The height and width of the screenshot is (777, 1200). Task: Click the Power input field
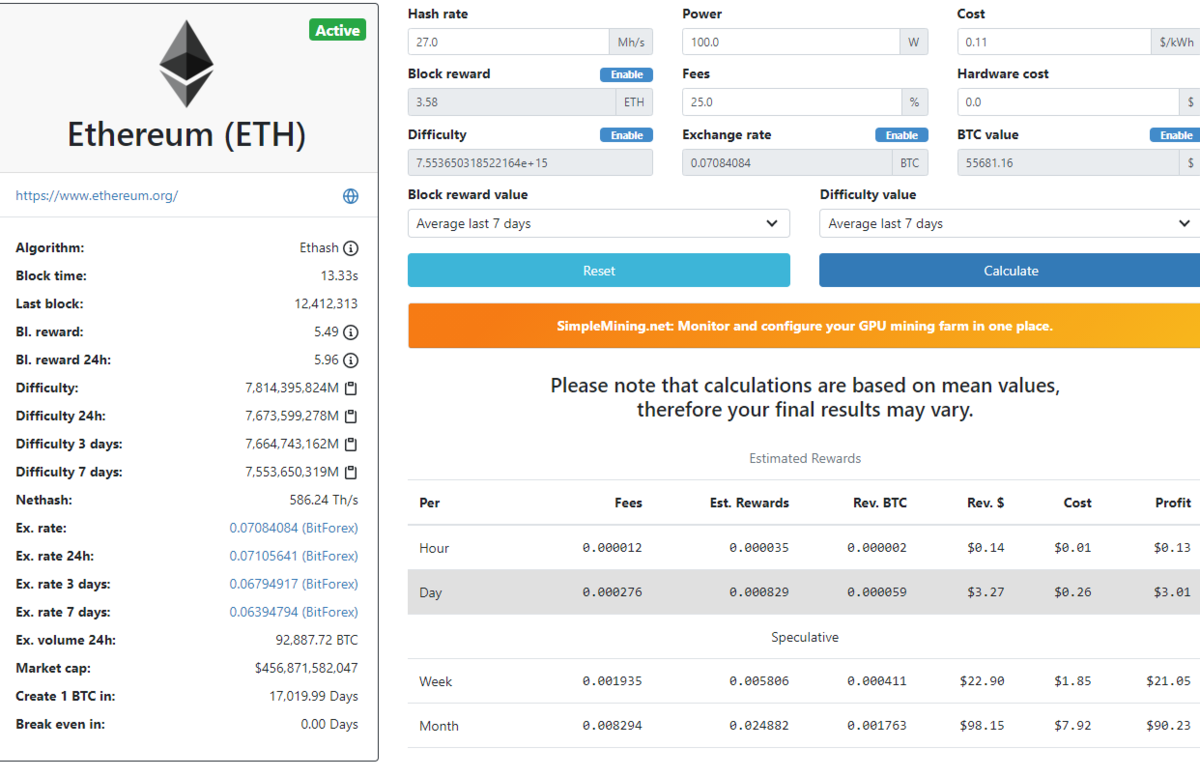click(791, 42)
